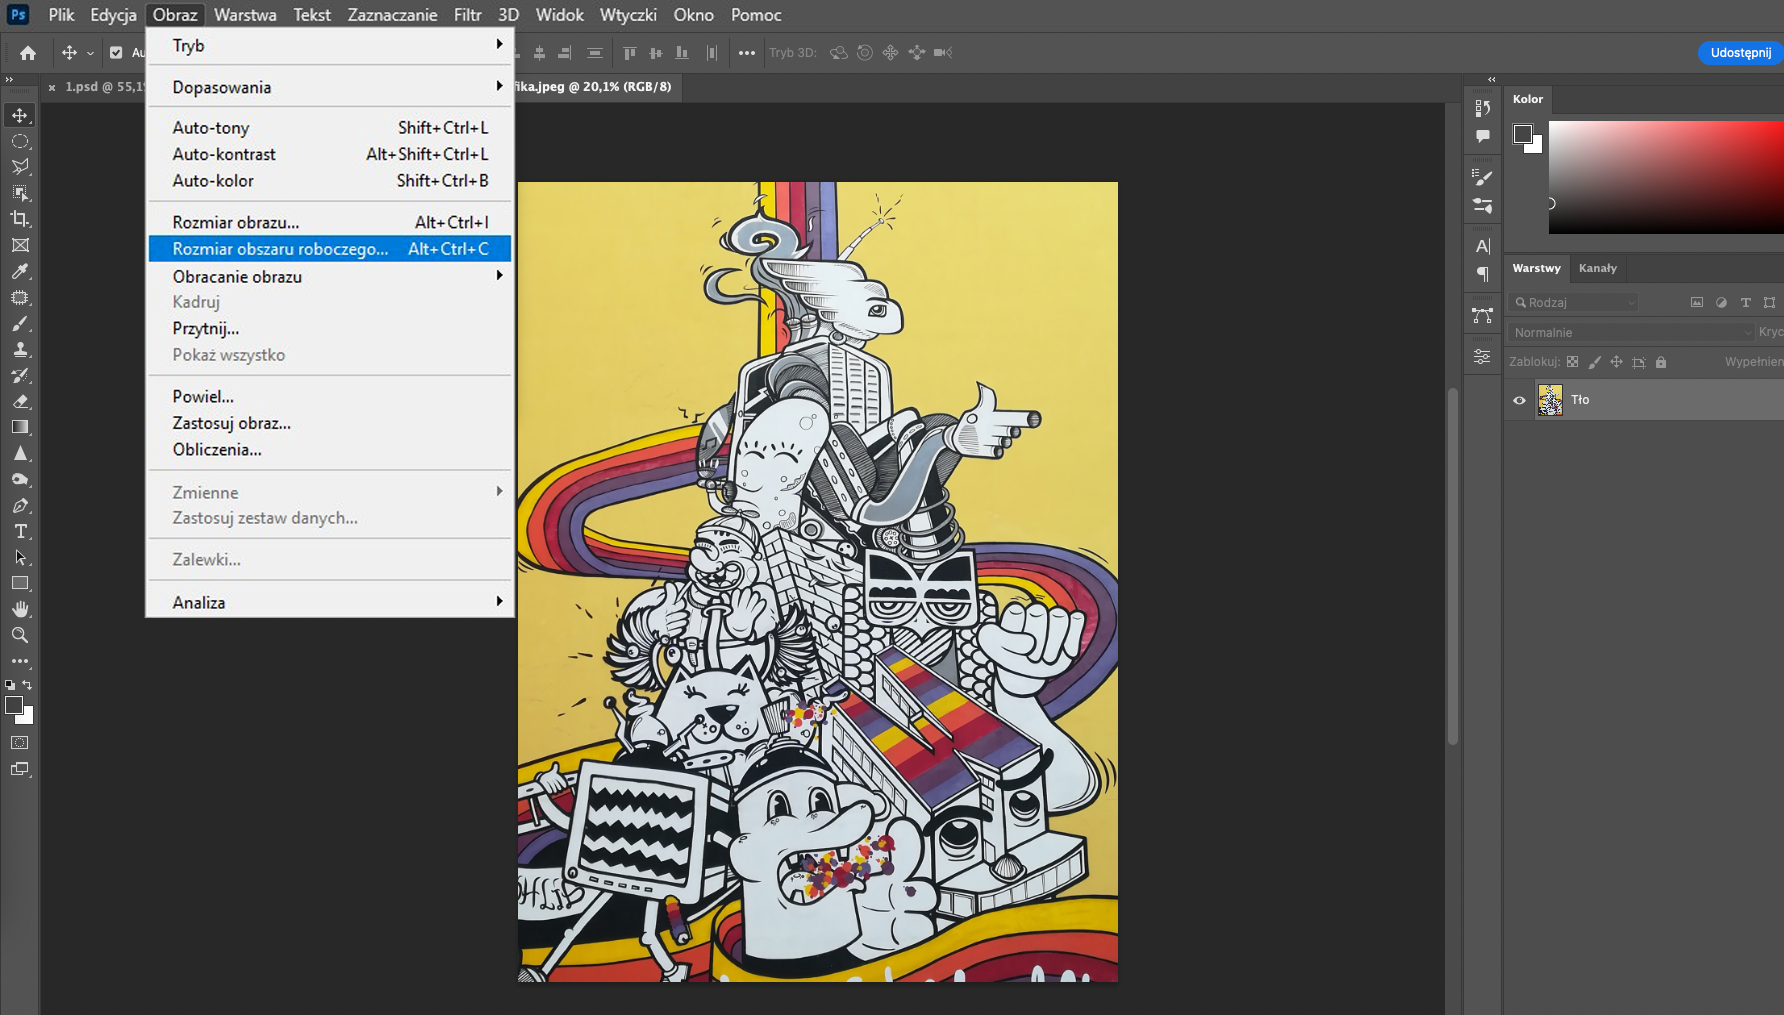Click the foreground color swatch in toolbar
This screenshot has width=1784, height=1015.
pyautogui.click(x=14, y=705)
